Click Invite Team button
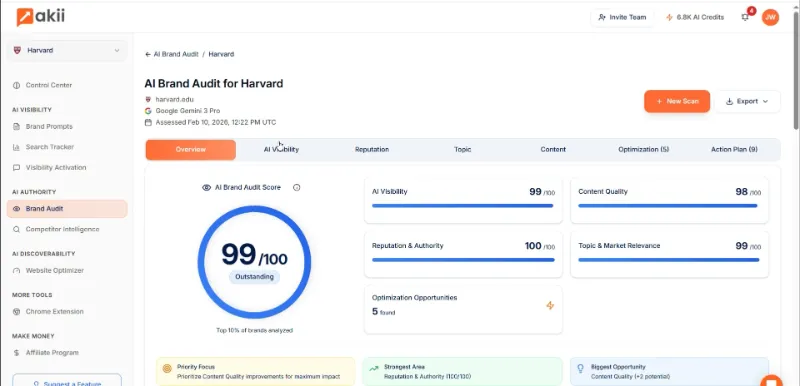The height and width of the screenshot is (386, 800). [622, 17]
